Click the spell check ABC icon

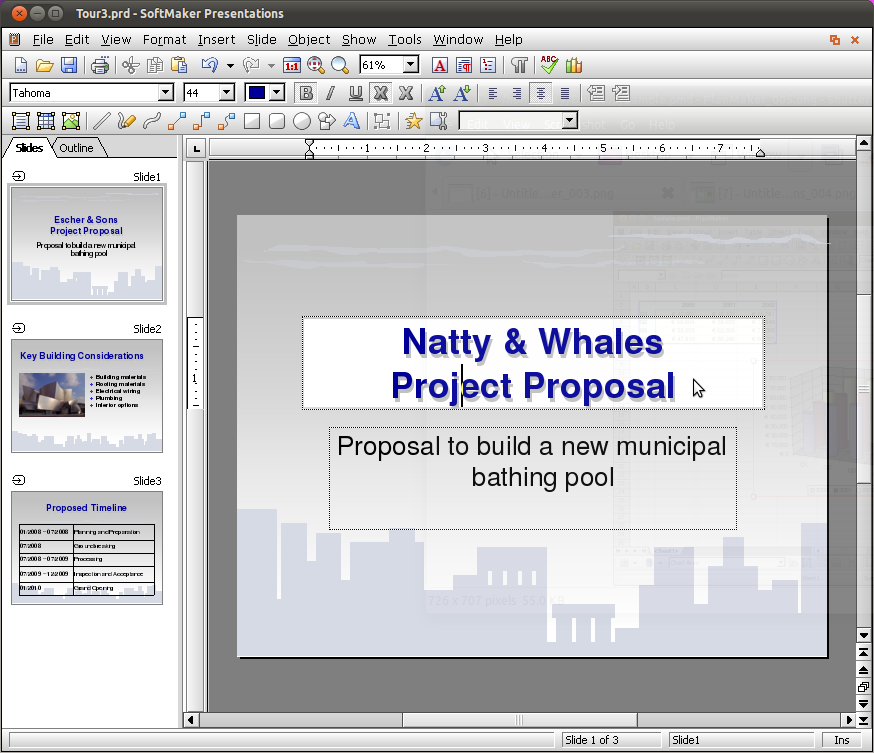click(548, 66)
